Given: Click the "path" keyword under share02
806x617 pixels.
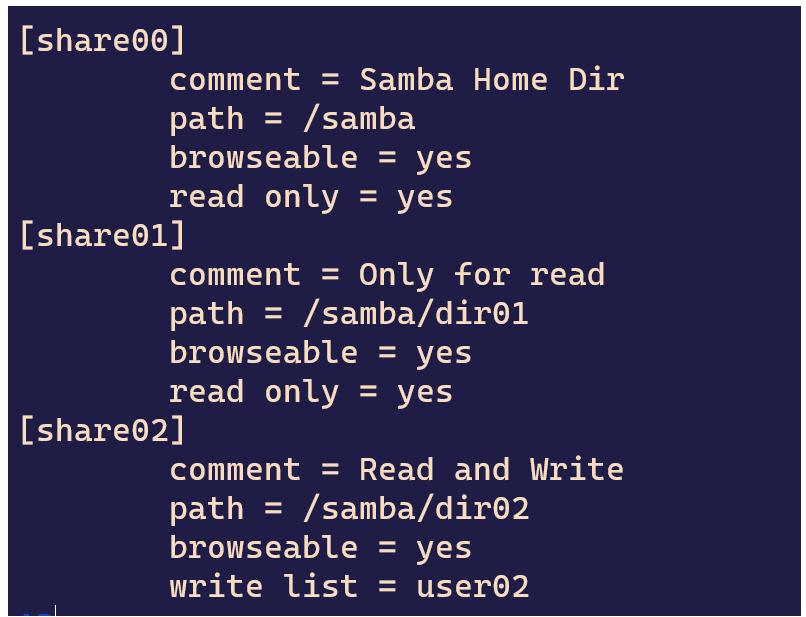Looking at the screenshot, I should (206, 509).
